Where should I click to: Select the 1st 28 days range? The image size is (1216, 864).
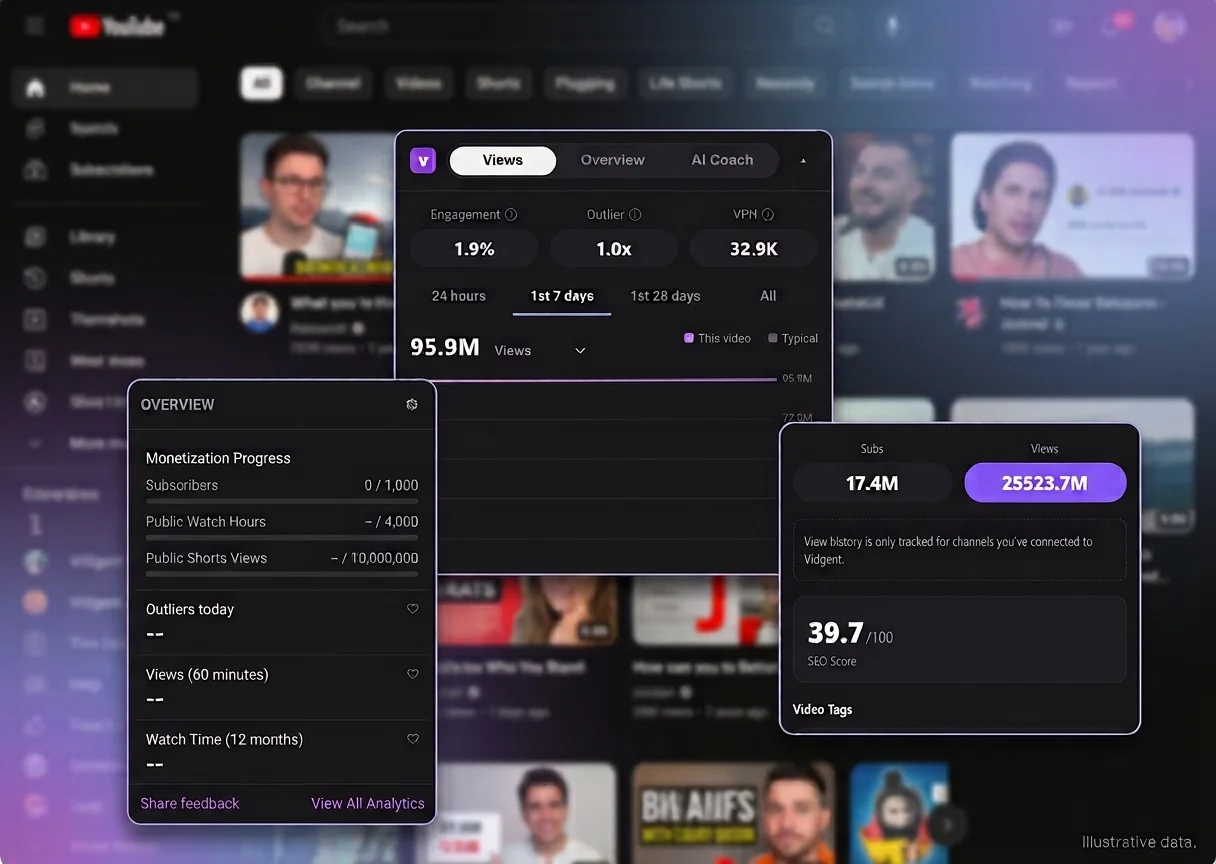(x=665, y=296)
